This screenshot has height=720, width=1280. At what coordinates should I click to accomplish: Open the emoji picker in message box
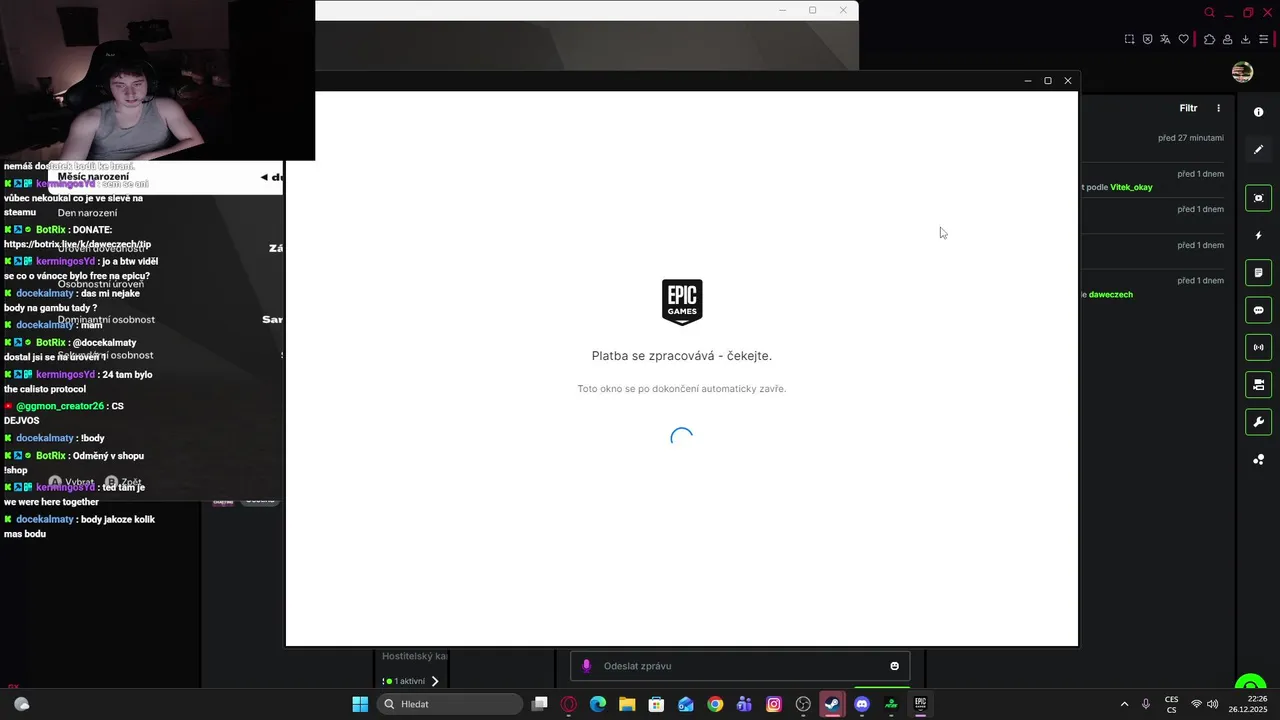(x=895, y=666)
